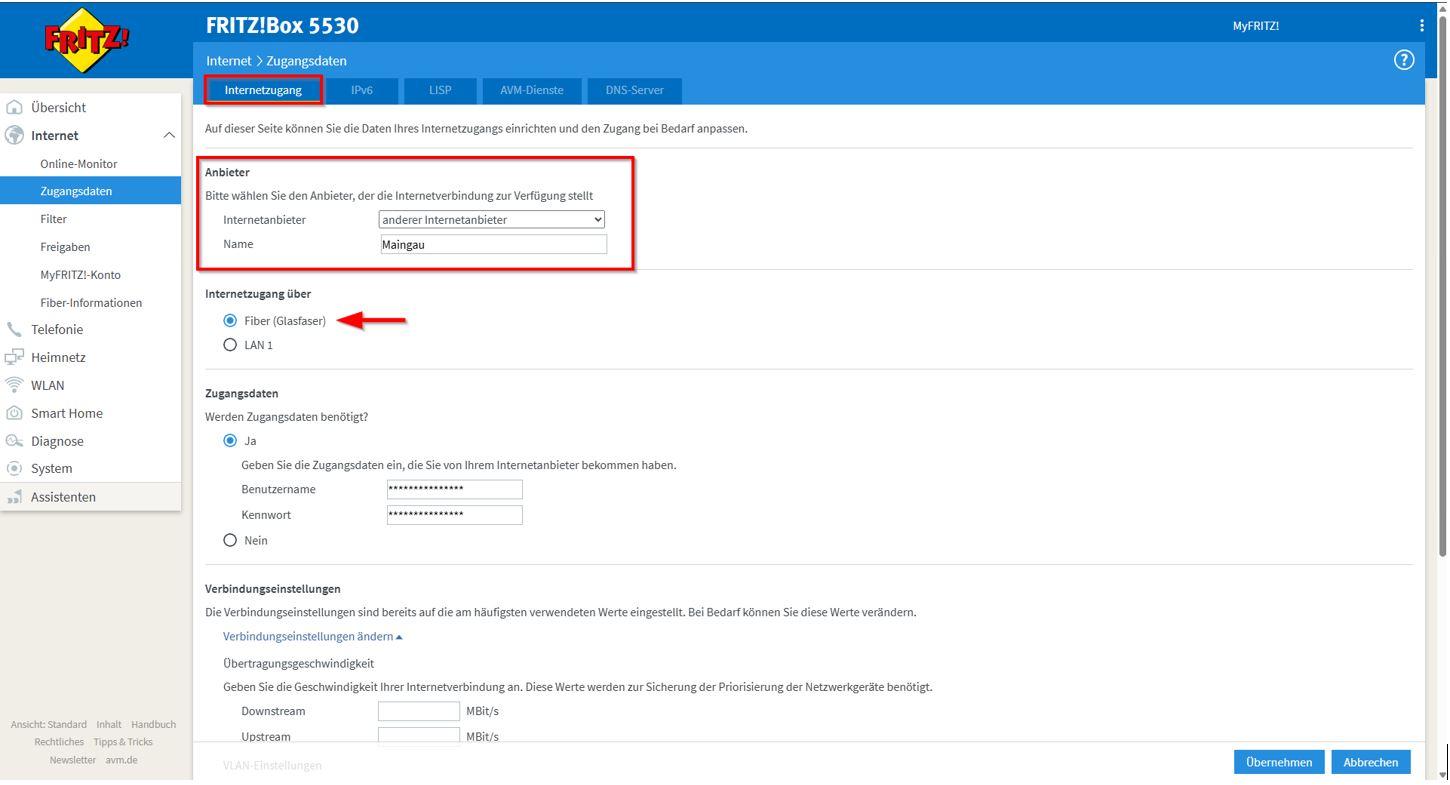Click the Assistenten icon

click(14, 497)
